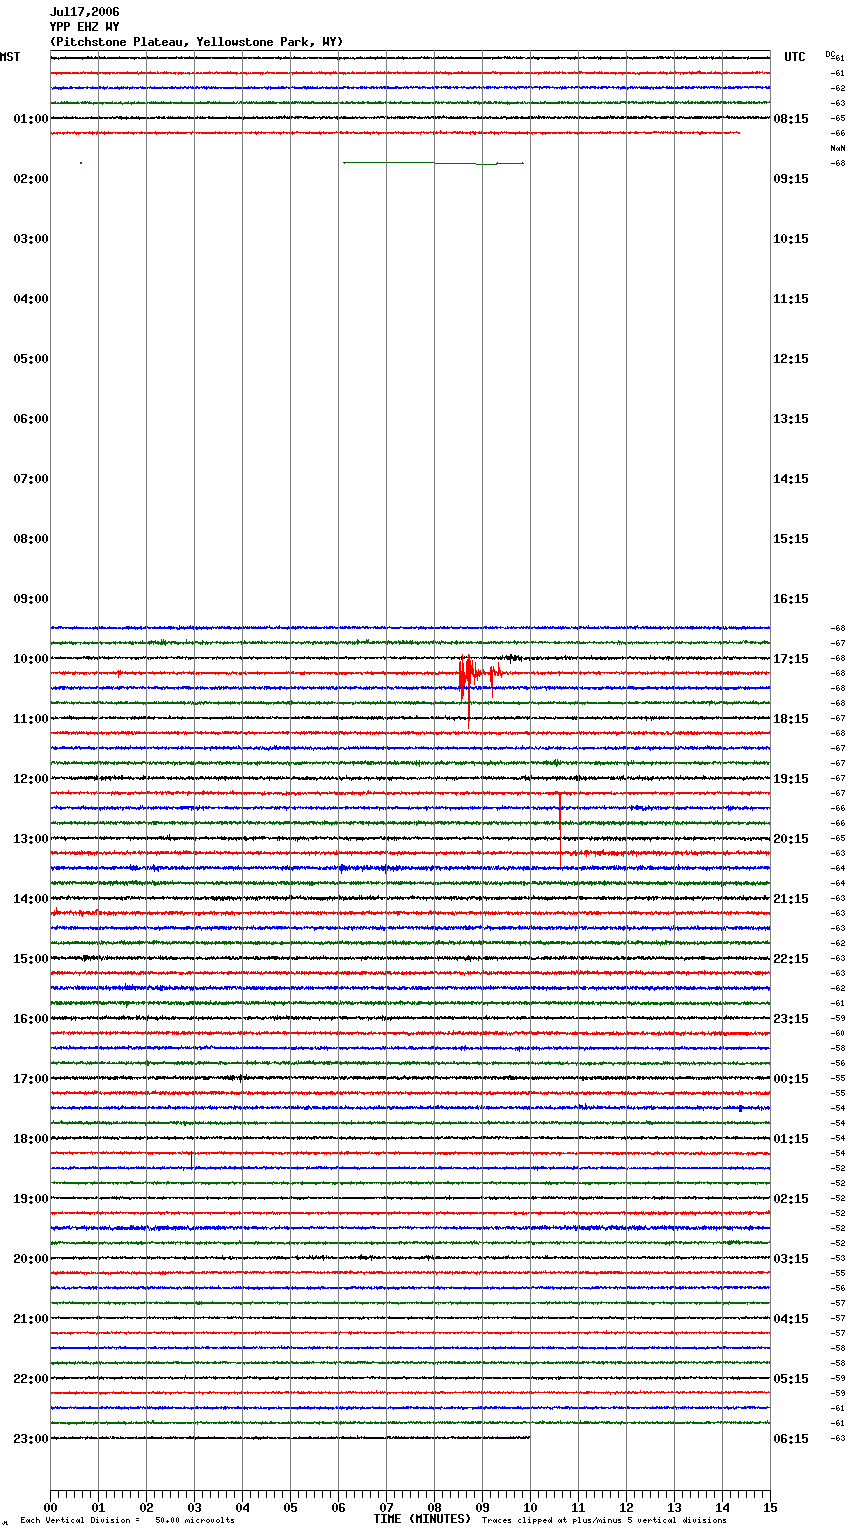Click minute 08 on the bottom axis
Screen dimensions: 850x1534
(434, 1508)
